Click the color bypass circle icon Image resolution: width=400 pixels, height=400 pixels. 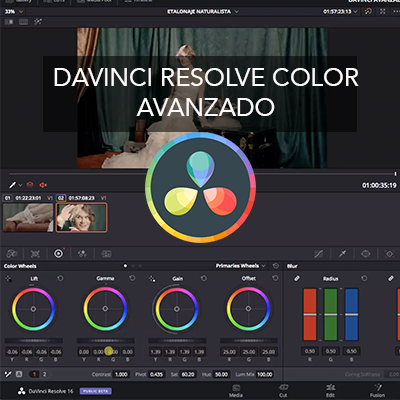point(368,11)
